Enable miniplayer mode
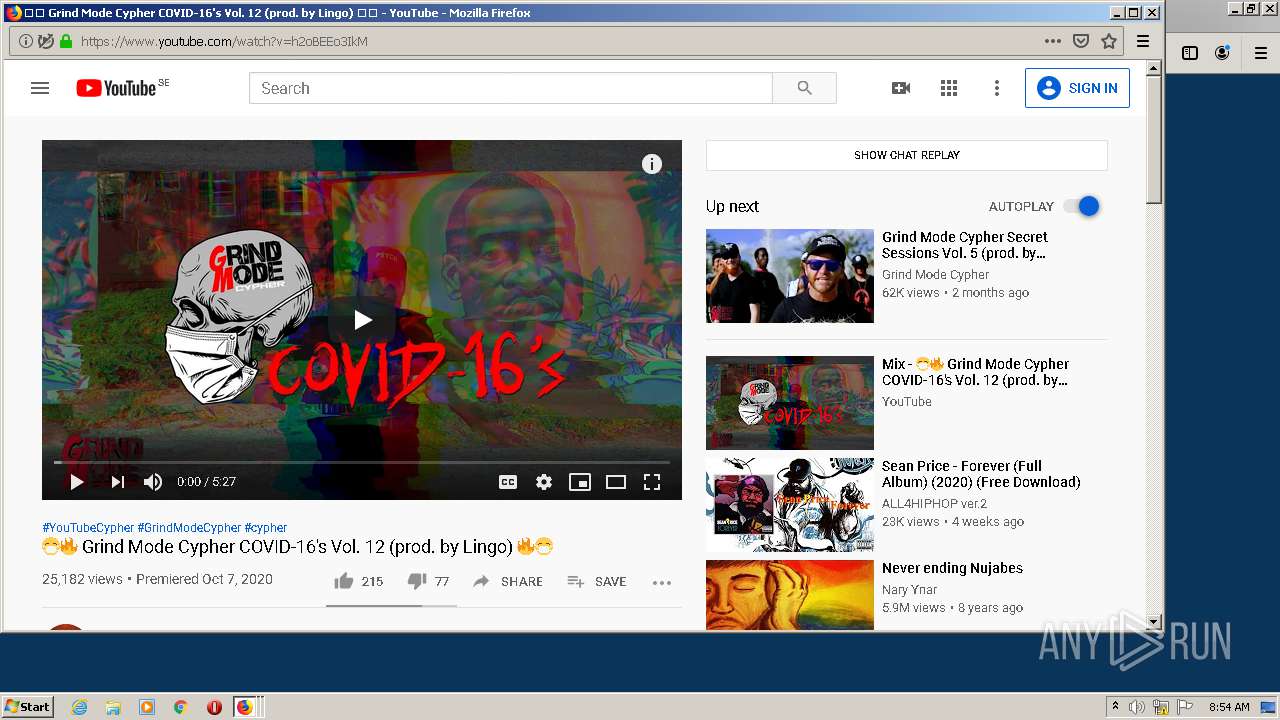Viewport: 1280px width, 720px height. coord(580,482)
